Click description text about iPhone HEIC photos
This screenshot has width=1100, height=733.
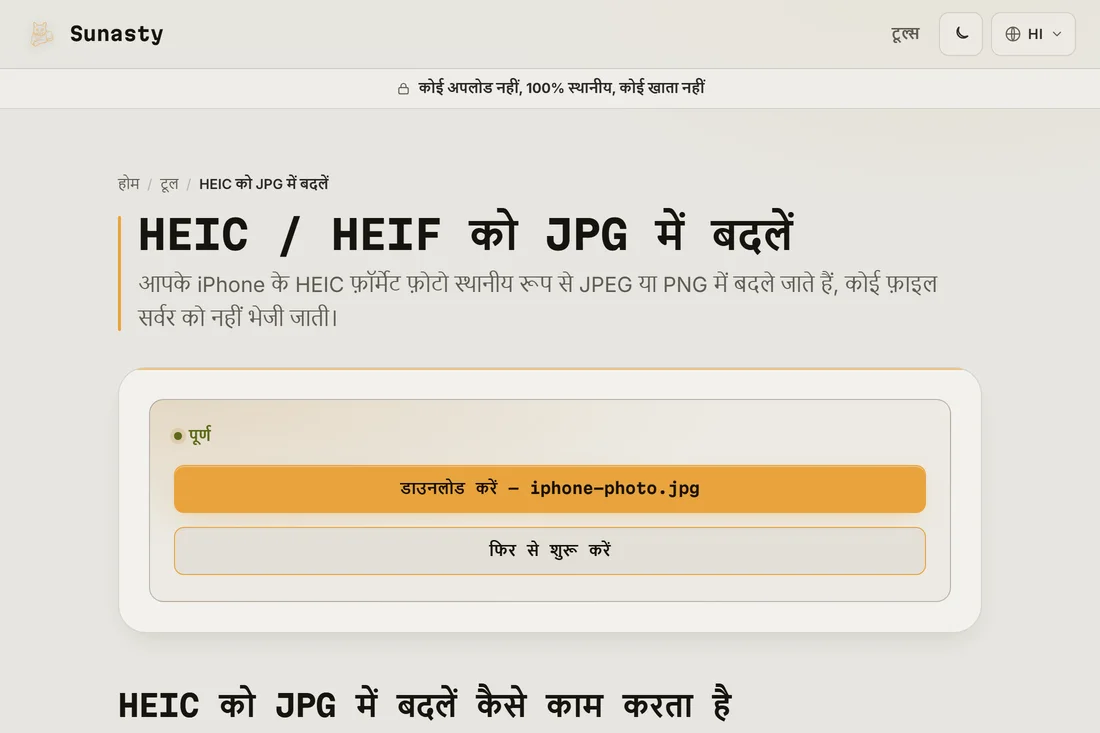[x=537, y=301]
